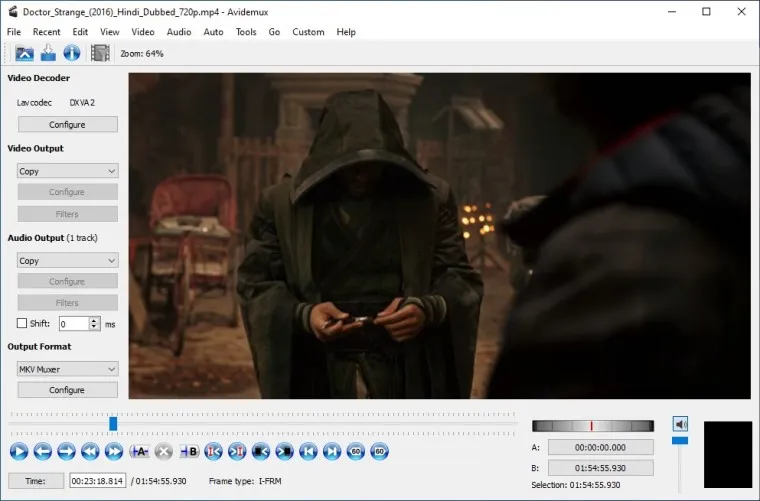Viewport: 760px width, 501px height.
Task: Open the Audio menu
Action: (x=179, y=32)
